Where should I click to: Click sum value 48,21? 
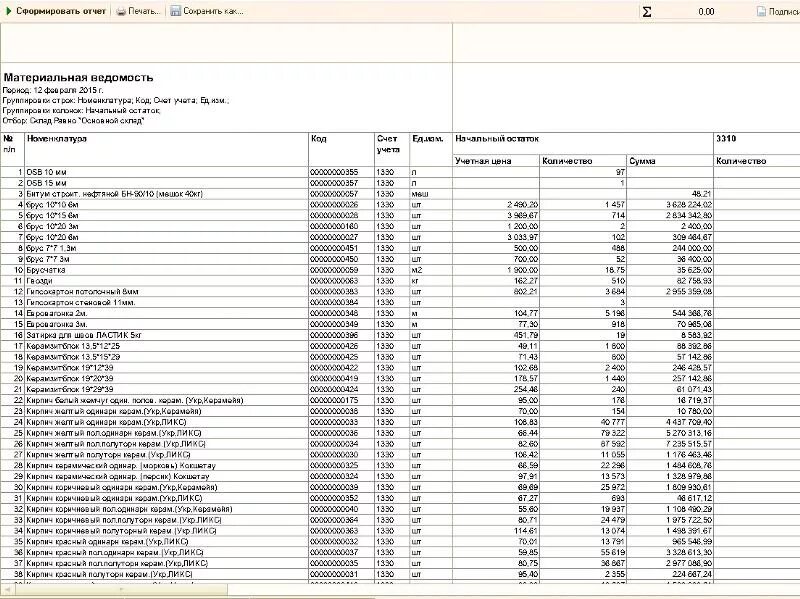(x=669, y=194)
